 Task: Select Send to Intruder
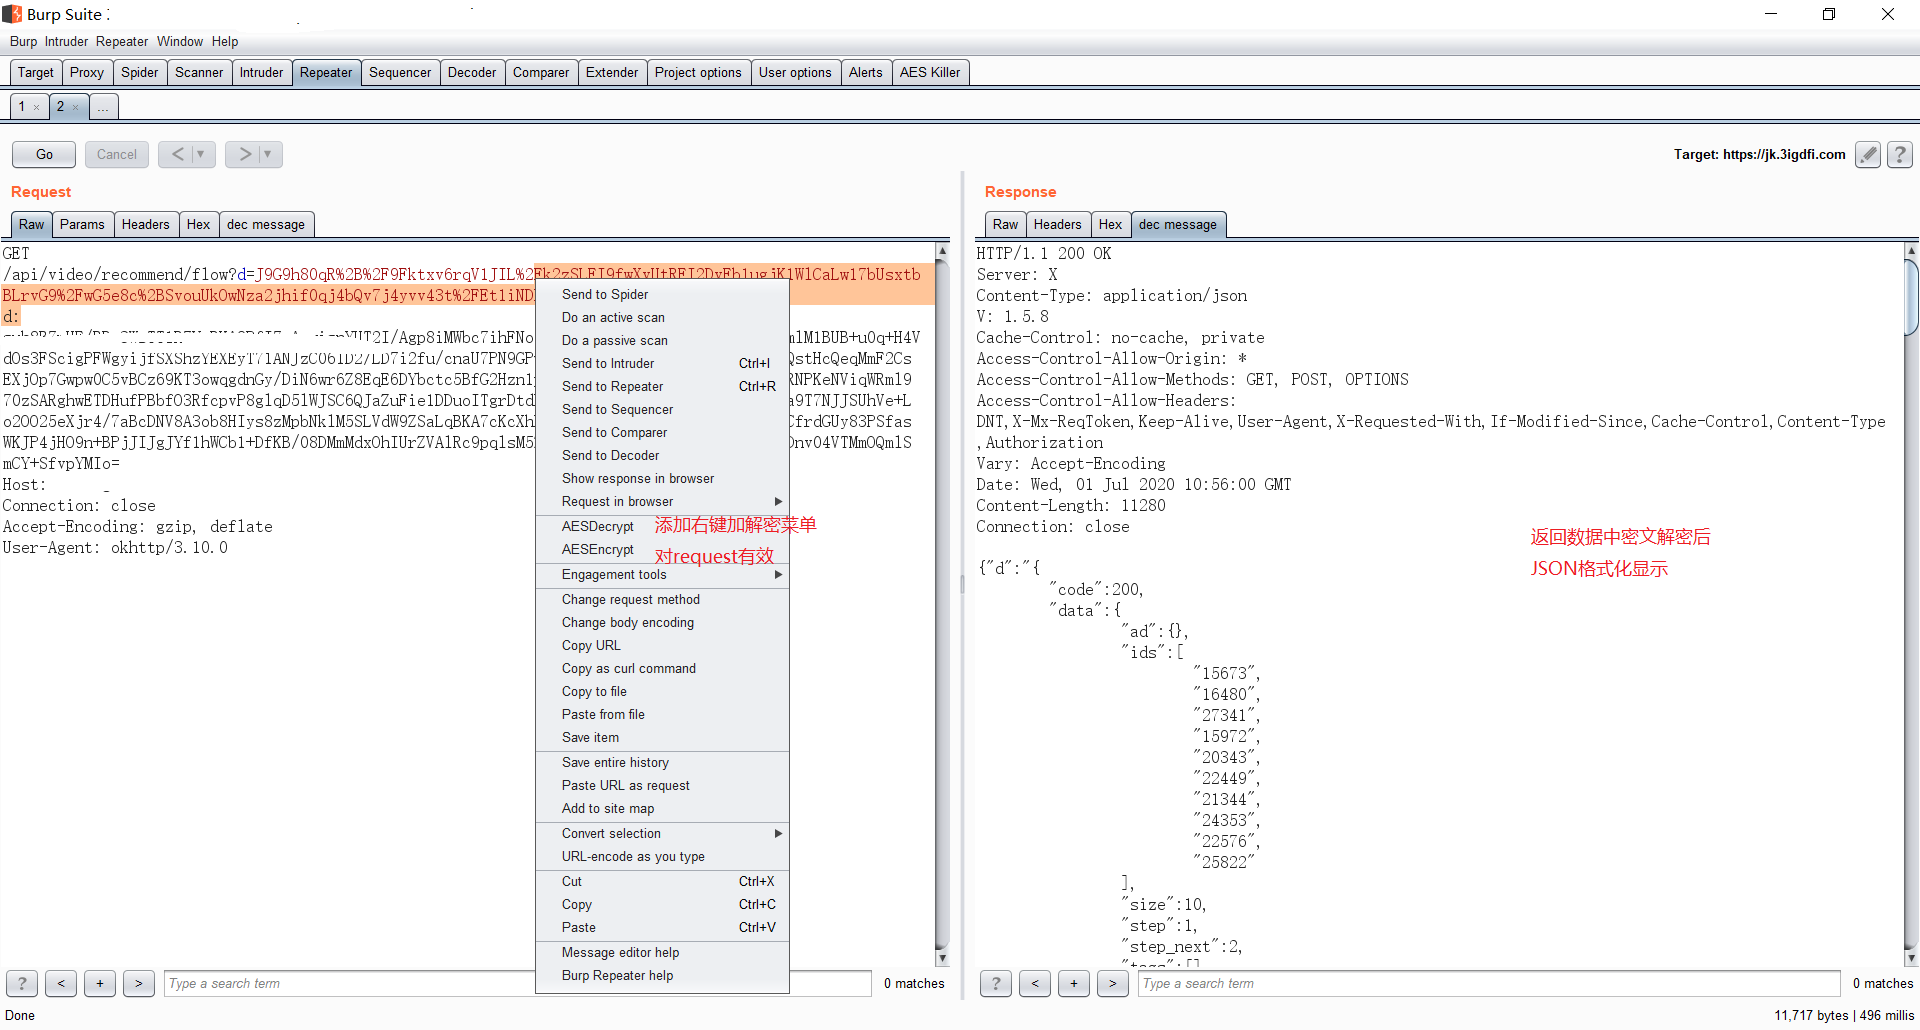(x=662, y=364)
